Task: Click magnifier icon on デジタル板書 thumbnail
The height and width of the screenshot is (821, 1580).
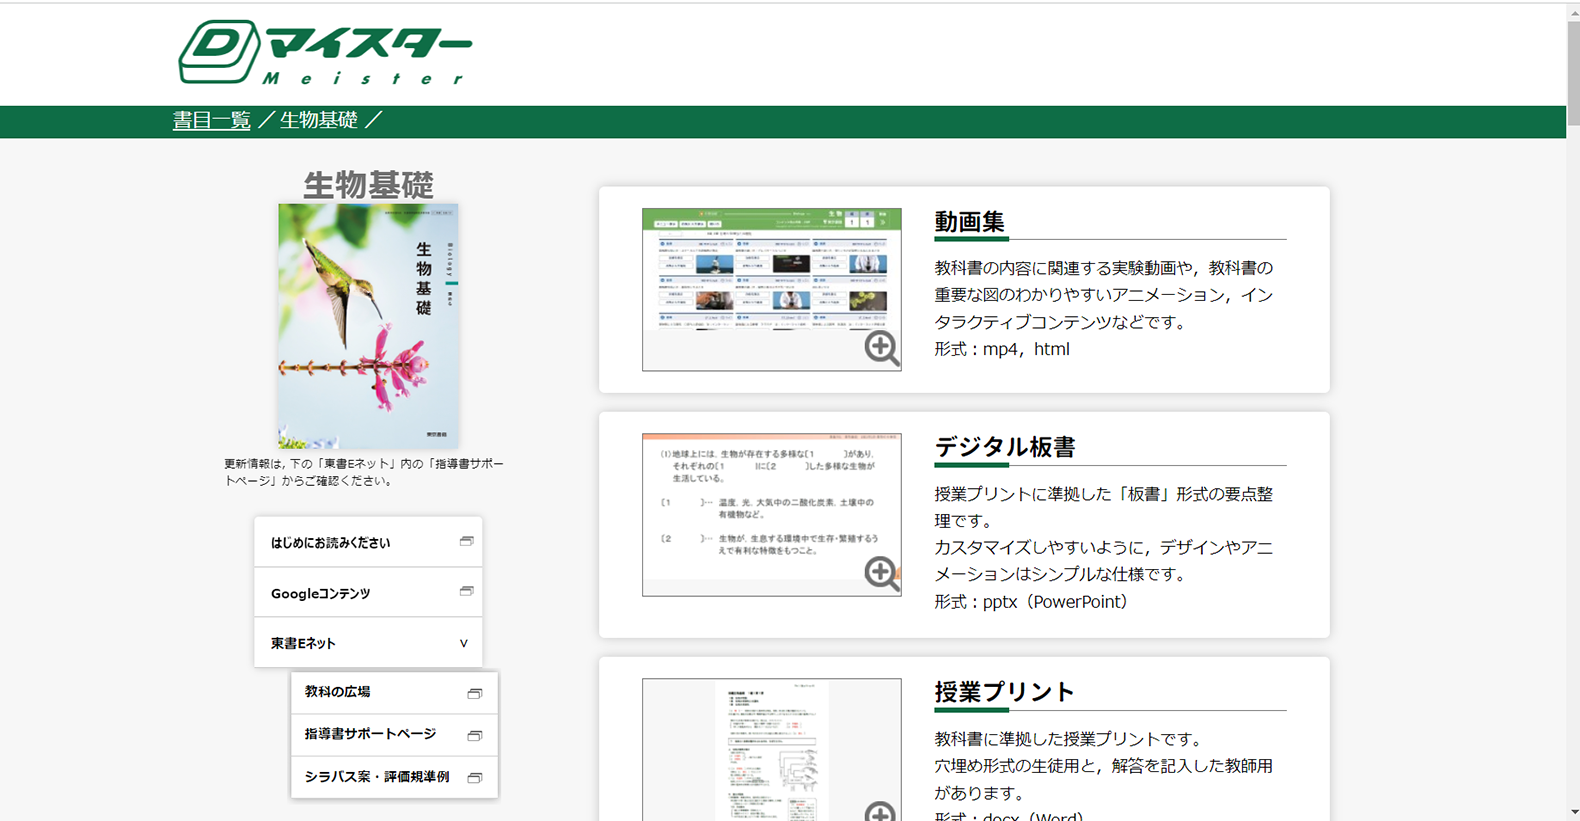Action: [881, 573]
